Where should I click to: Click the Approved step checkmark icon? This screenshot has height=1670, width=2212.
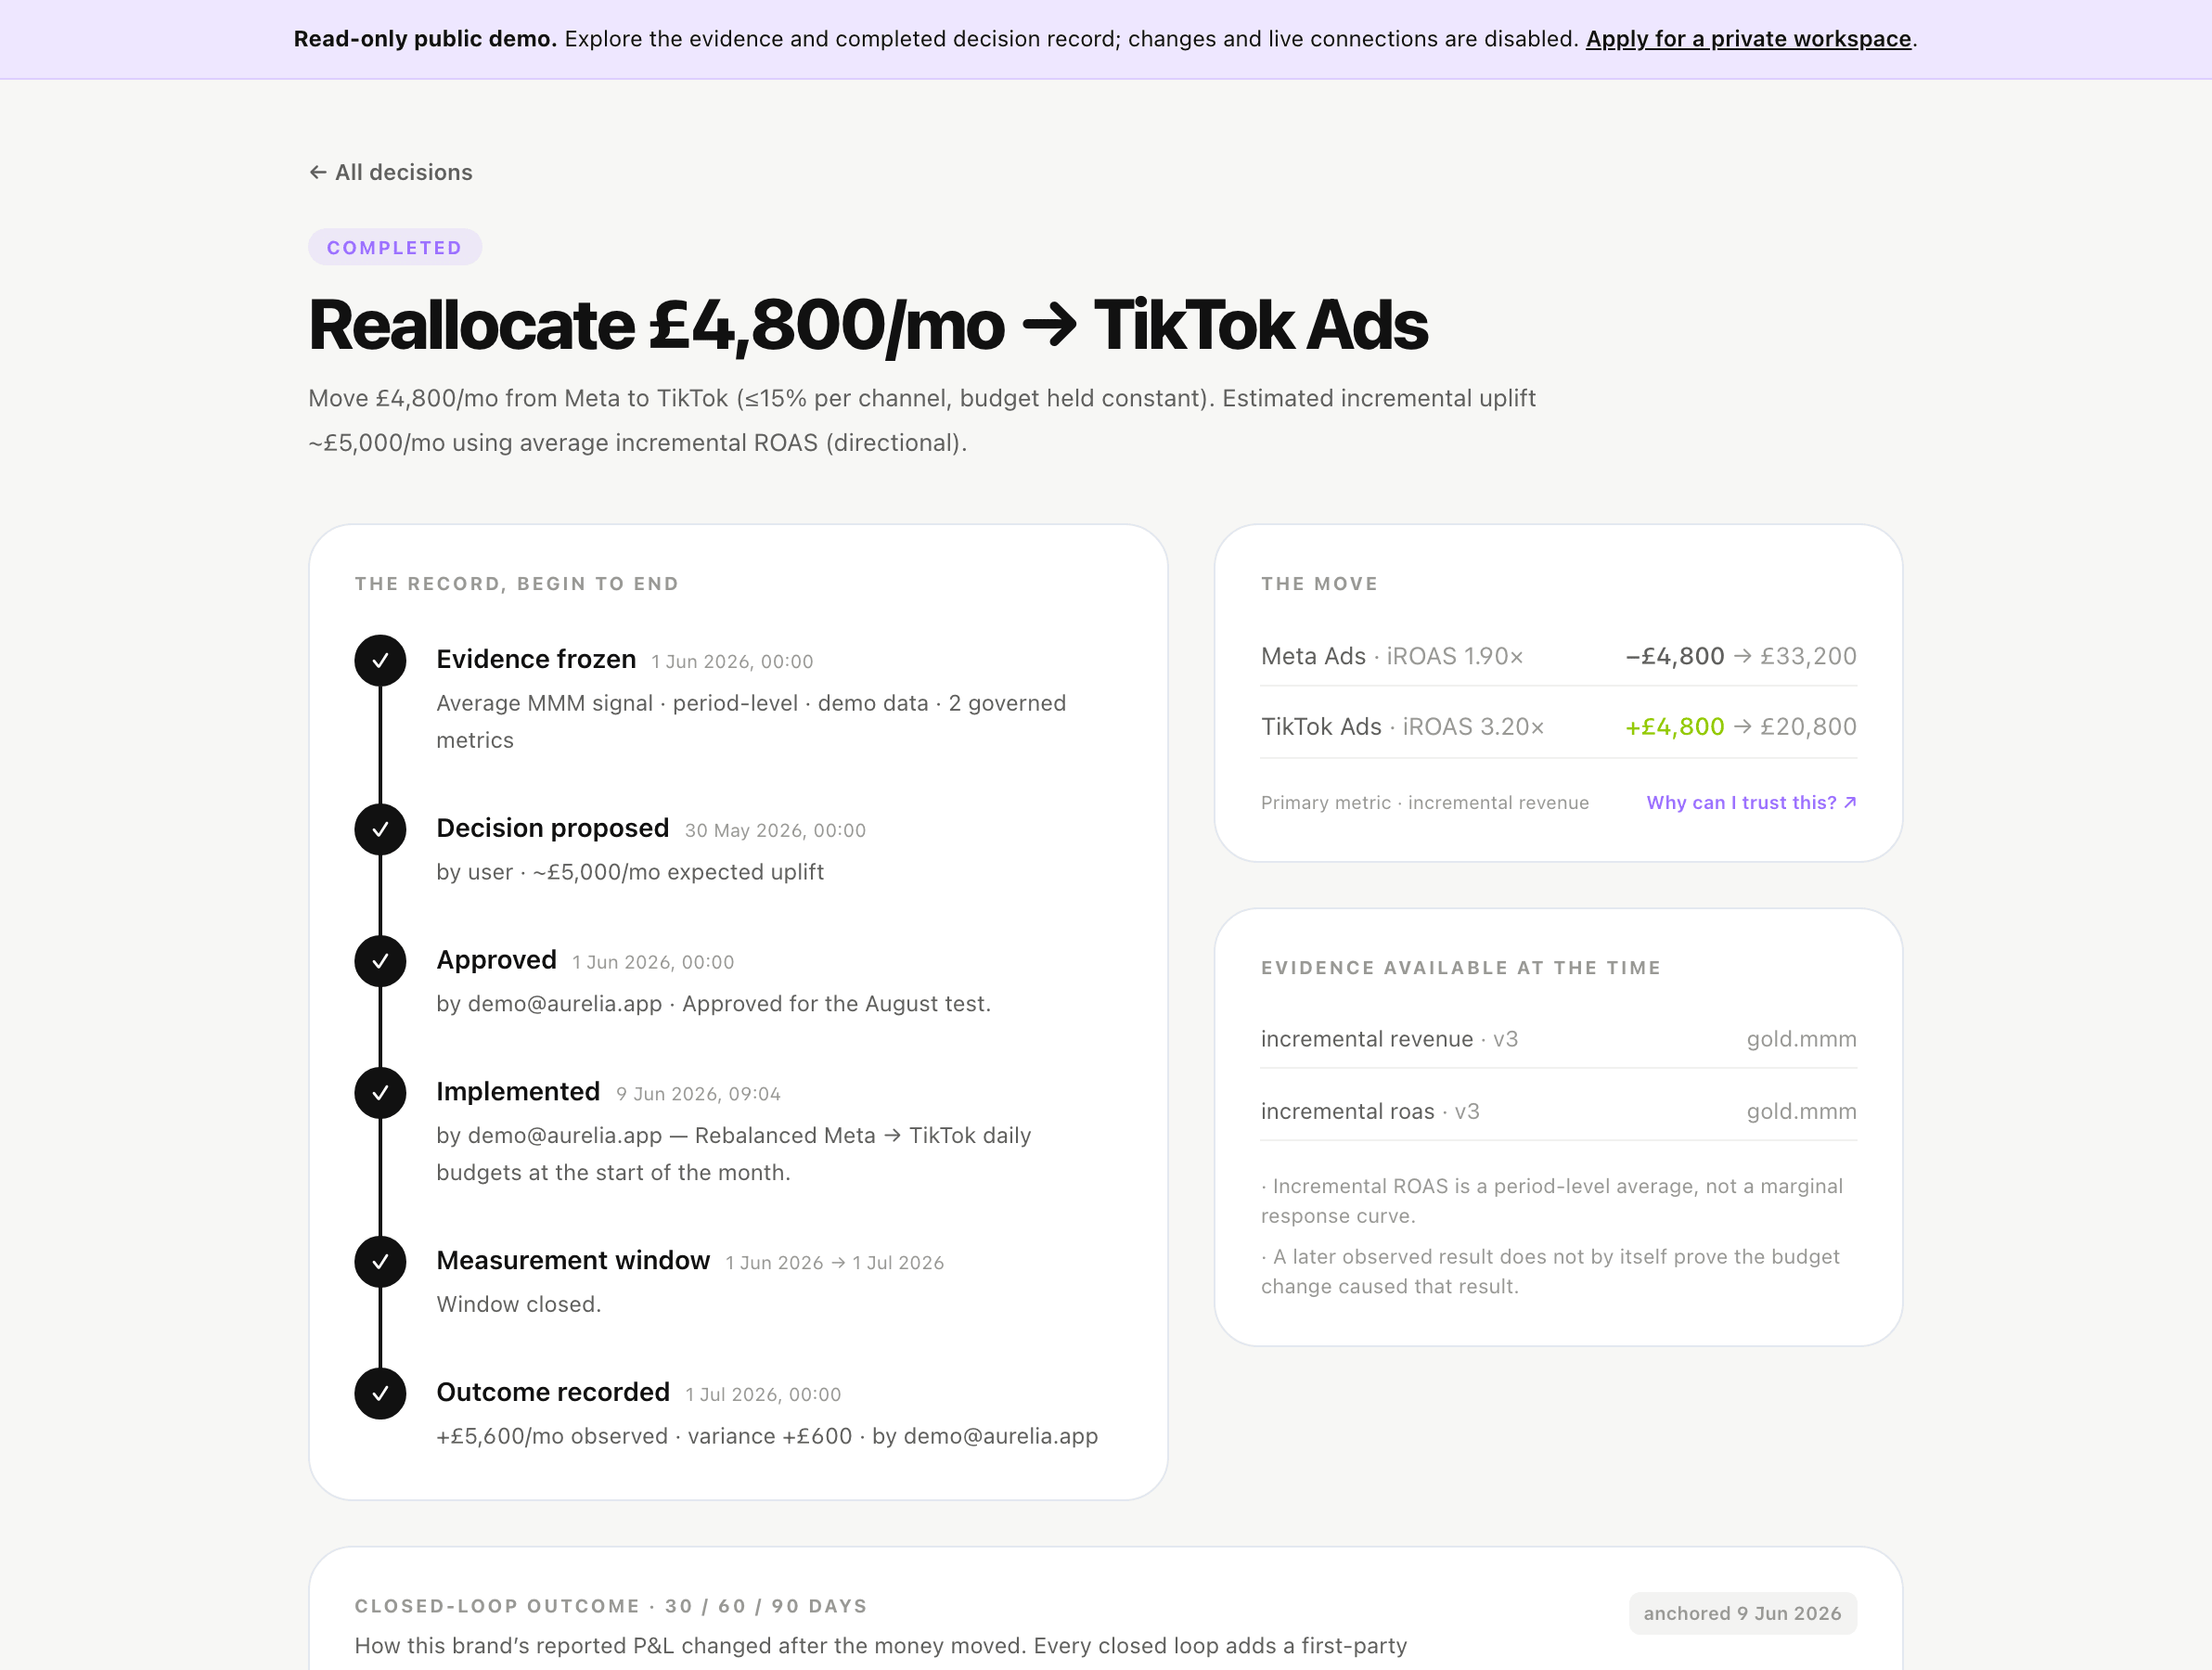click(x=380, y=961)
